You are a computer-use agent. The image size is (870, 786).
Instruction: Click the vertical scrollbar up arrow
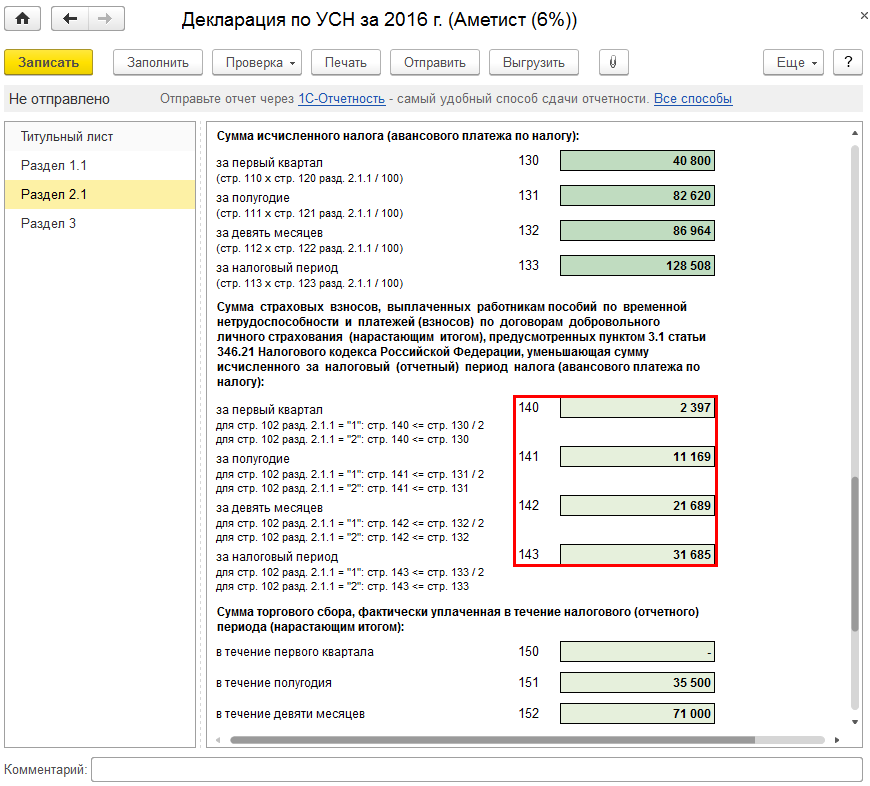tap(854, 133)
